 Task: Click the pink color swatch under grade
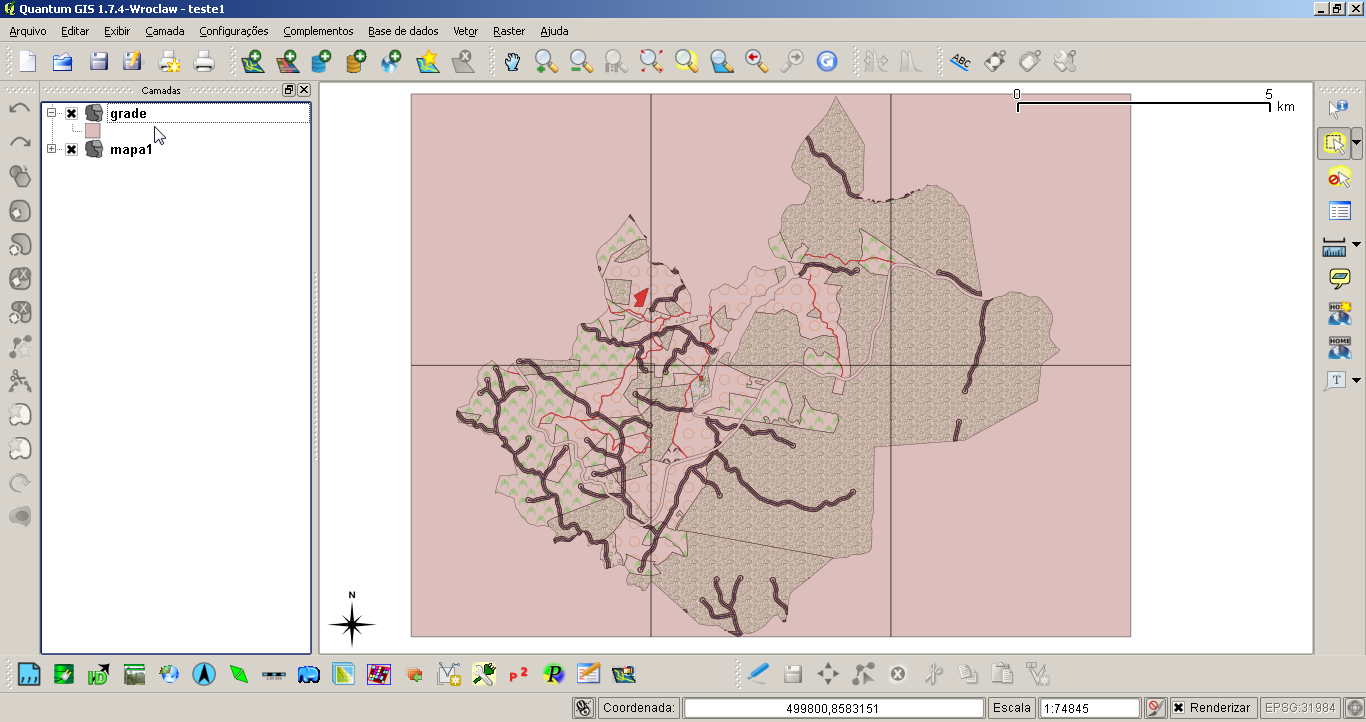pos(92,131)
